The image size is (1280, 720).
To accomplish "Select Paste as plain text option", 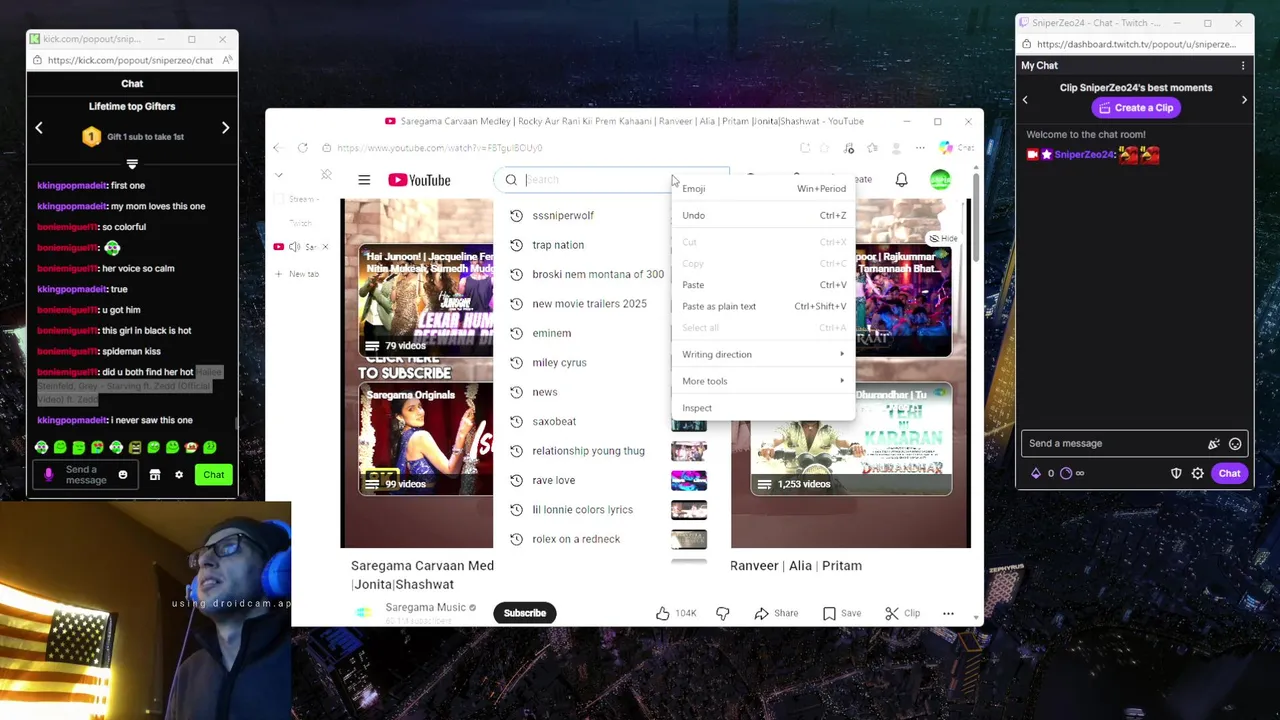I will click(763, 306).
